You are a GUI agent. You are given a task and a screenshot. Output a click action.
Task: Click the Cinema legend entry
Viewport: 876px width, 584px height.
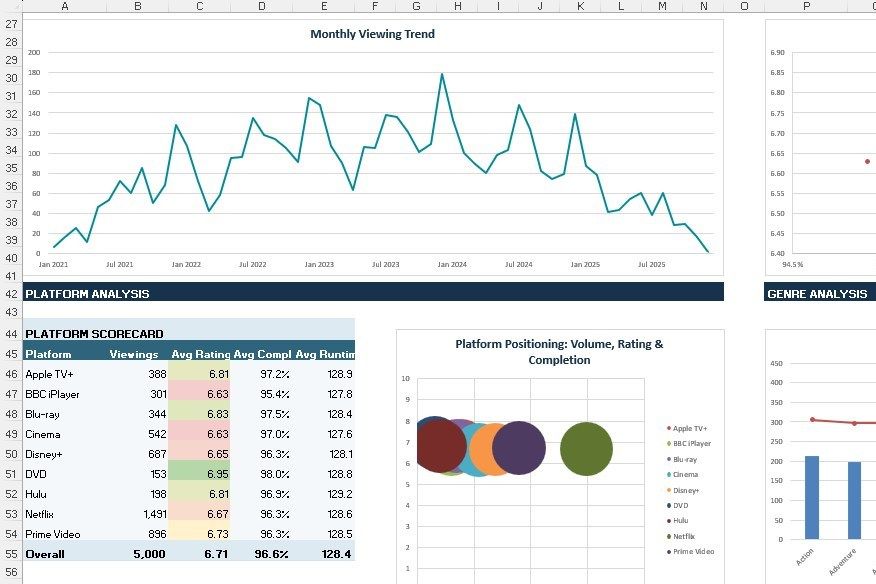click(x=683, y=474)
